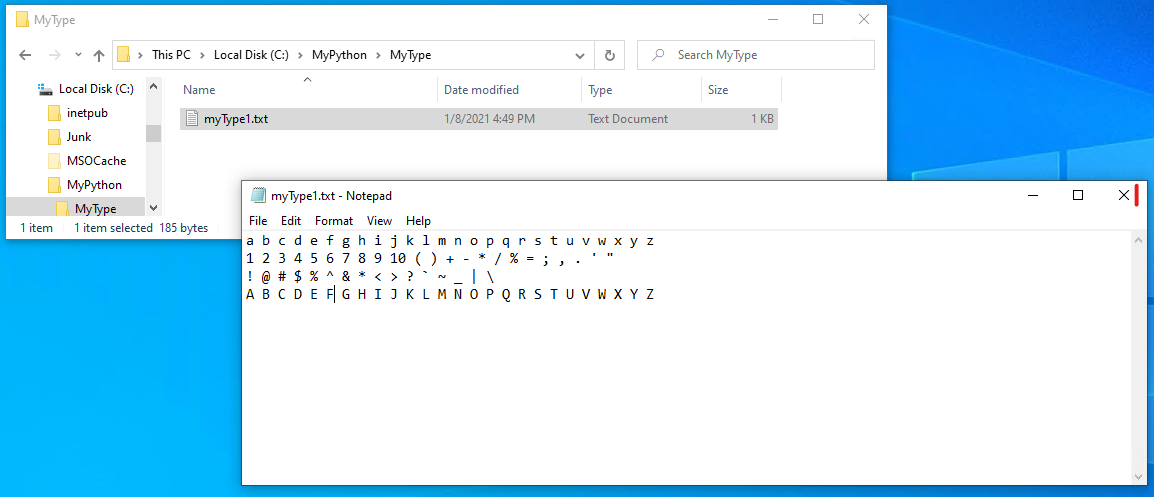The height and width of the screenshot is (497, 1154).
Task: Maximize the Notepad window
Action: pos(1077,195)
